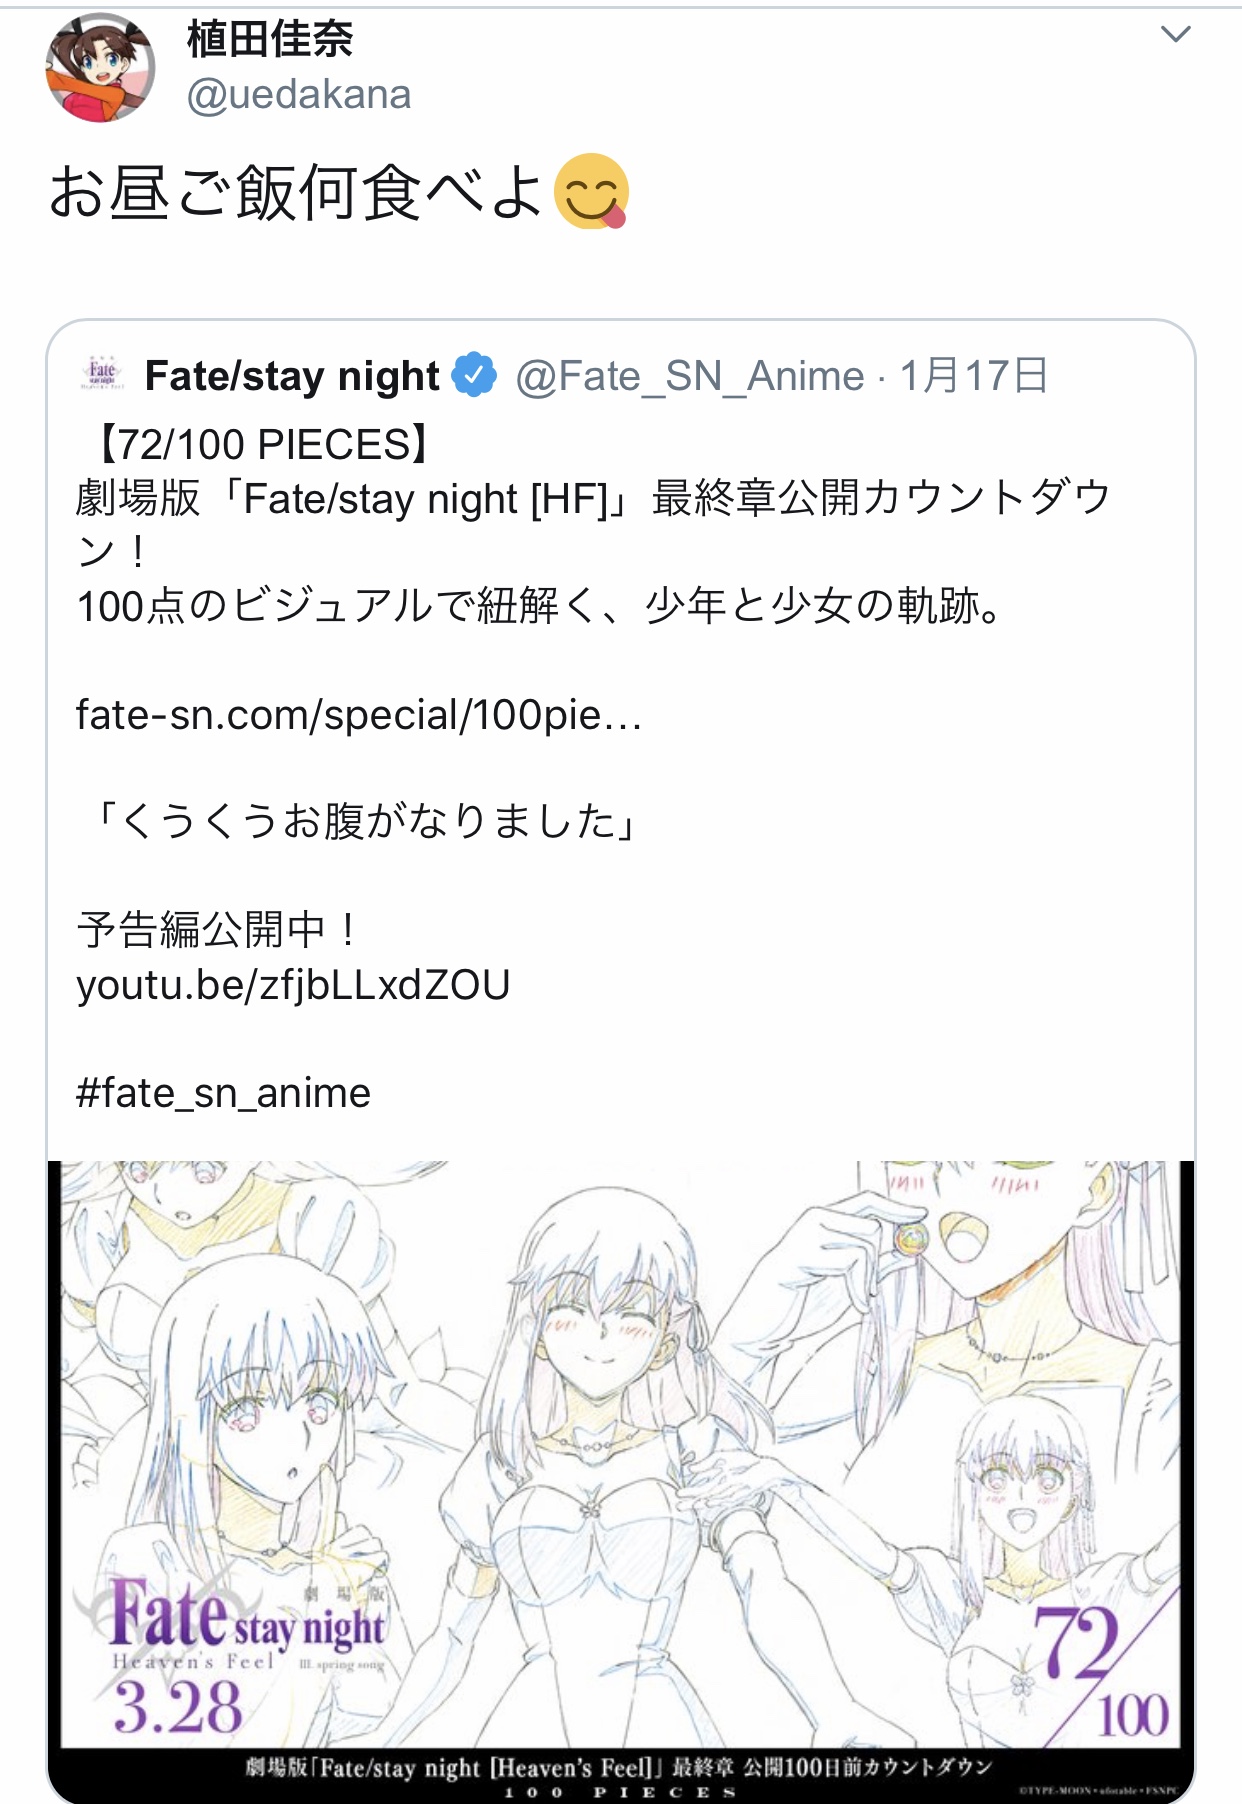1242x1804 pixels.
Task: View the 72/100 countdown illustration image
Action: [x=621, y=1480]
